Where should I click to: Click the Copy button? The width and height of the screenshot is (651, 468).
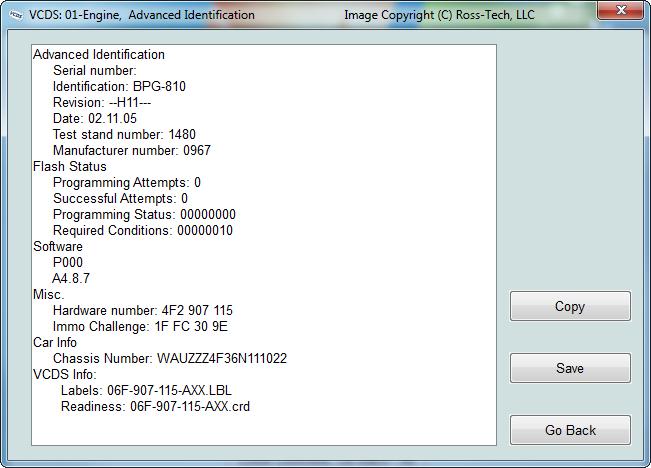[x=570, y=306]
